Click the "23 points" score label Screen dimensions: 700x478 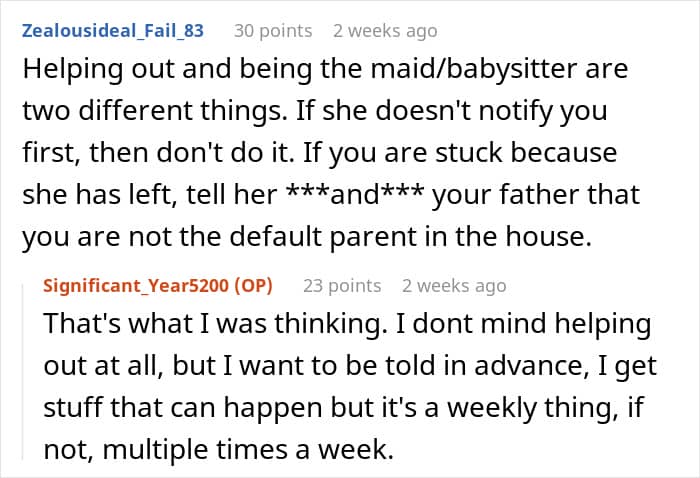click(x=342, y=286)
